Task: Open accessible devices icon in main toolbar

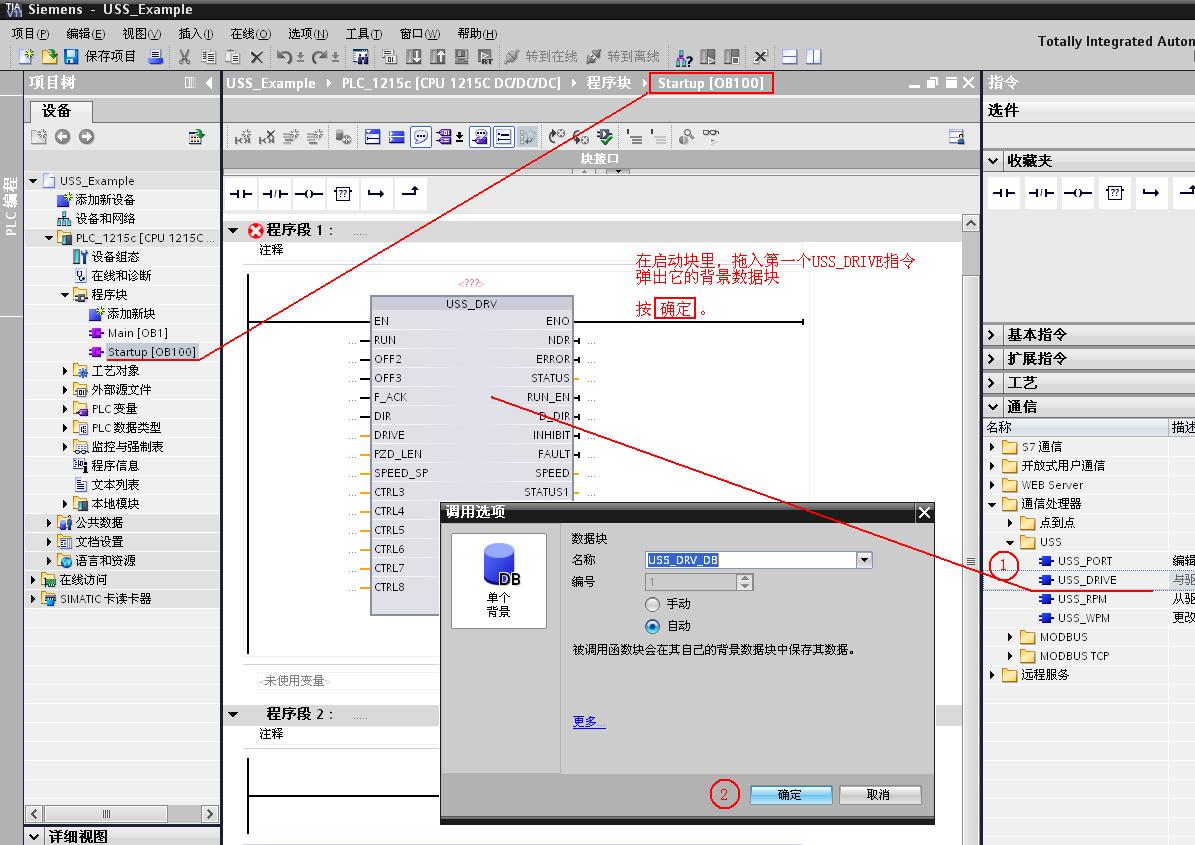Action: click(684, 57)
